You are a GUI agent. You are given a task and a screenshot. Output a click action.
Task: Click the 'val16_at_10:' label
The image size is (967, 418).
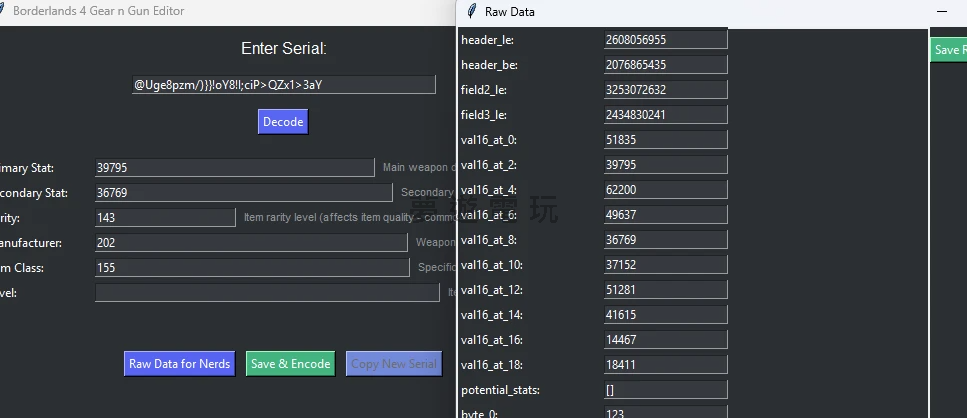[x=492, y=265]
